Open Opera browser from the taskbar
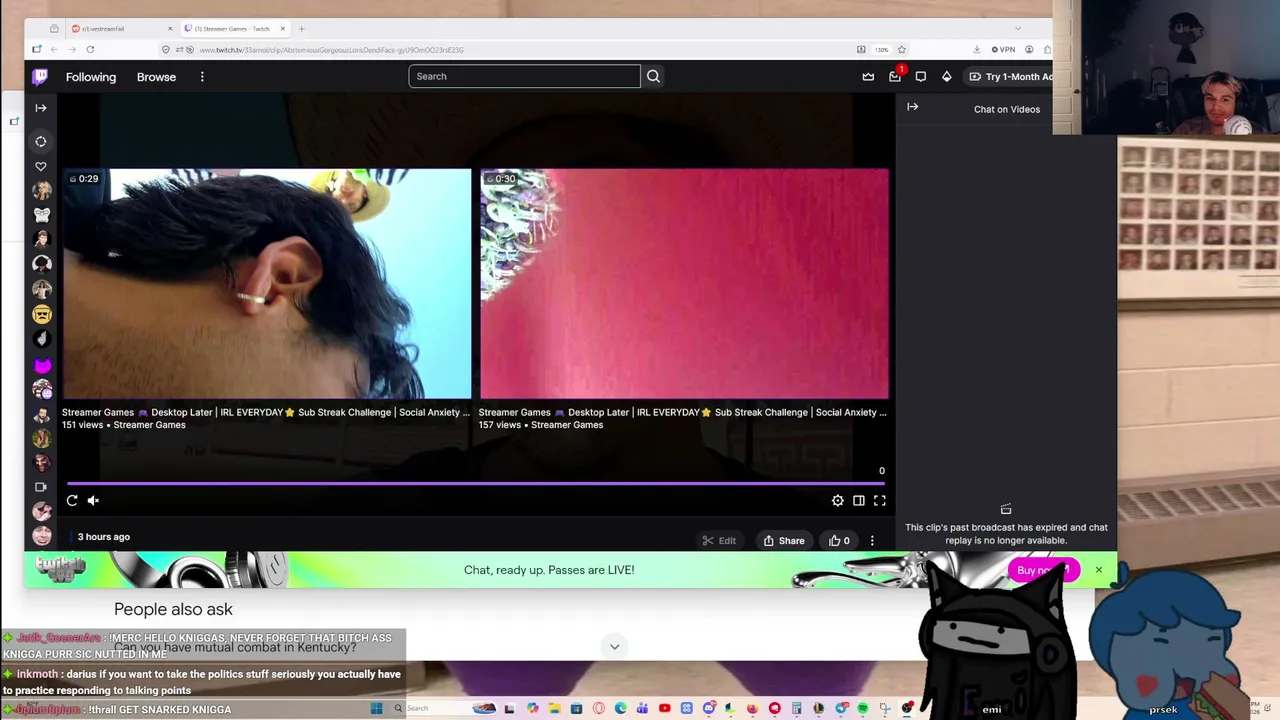This screenshot has height=720, width=1280. point(598,709)
